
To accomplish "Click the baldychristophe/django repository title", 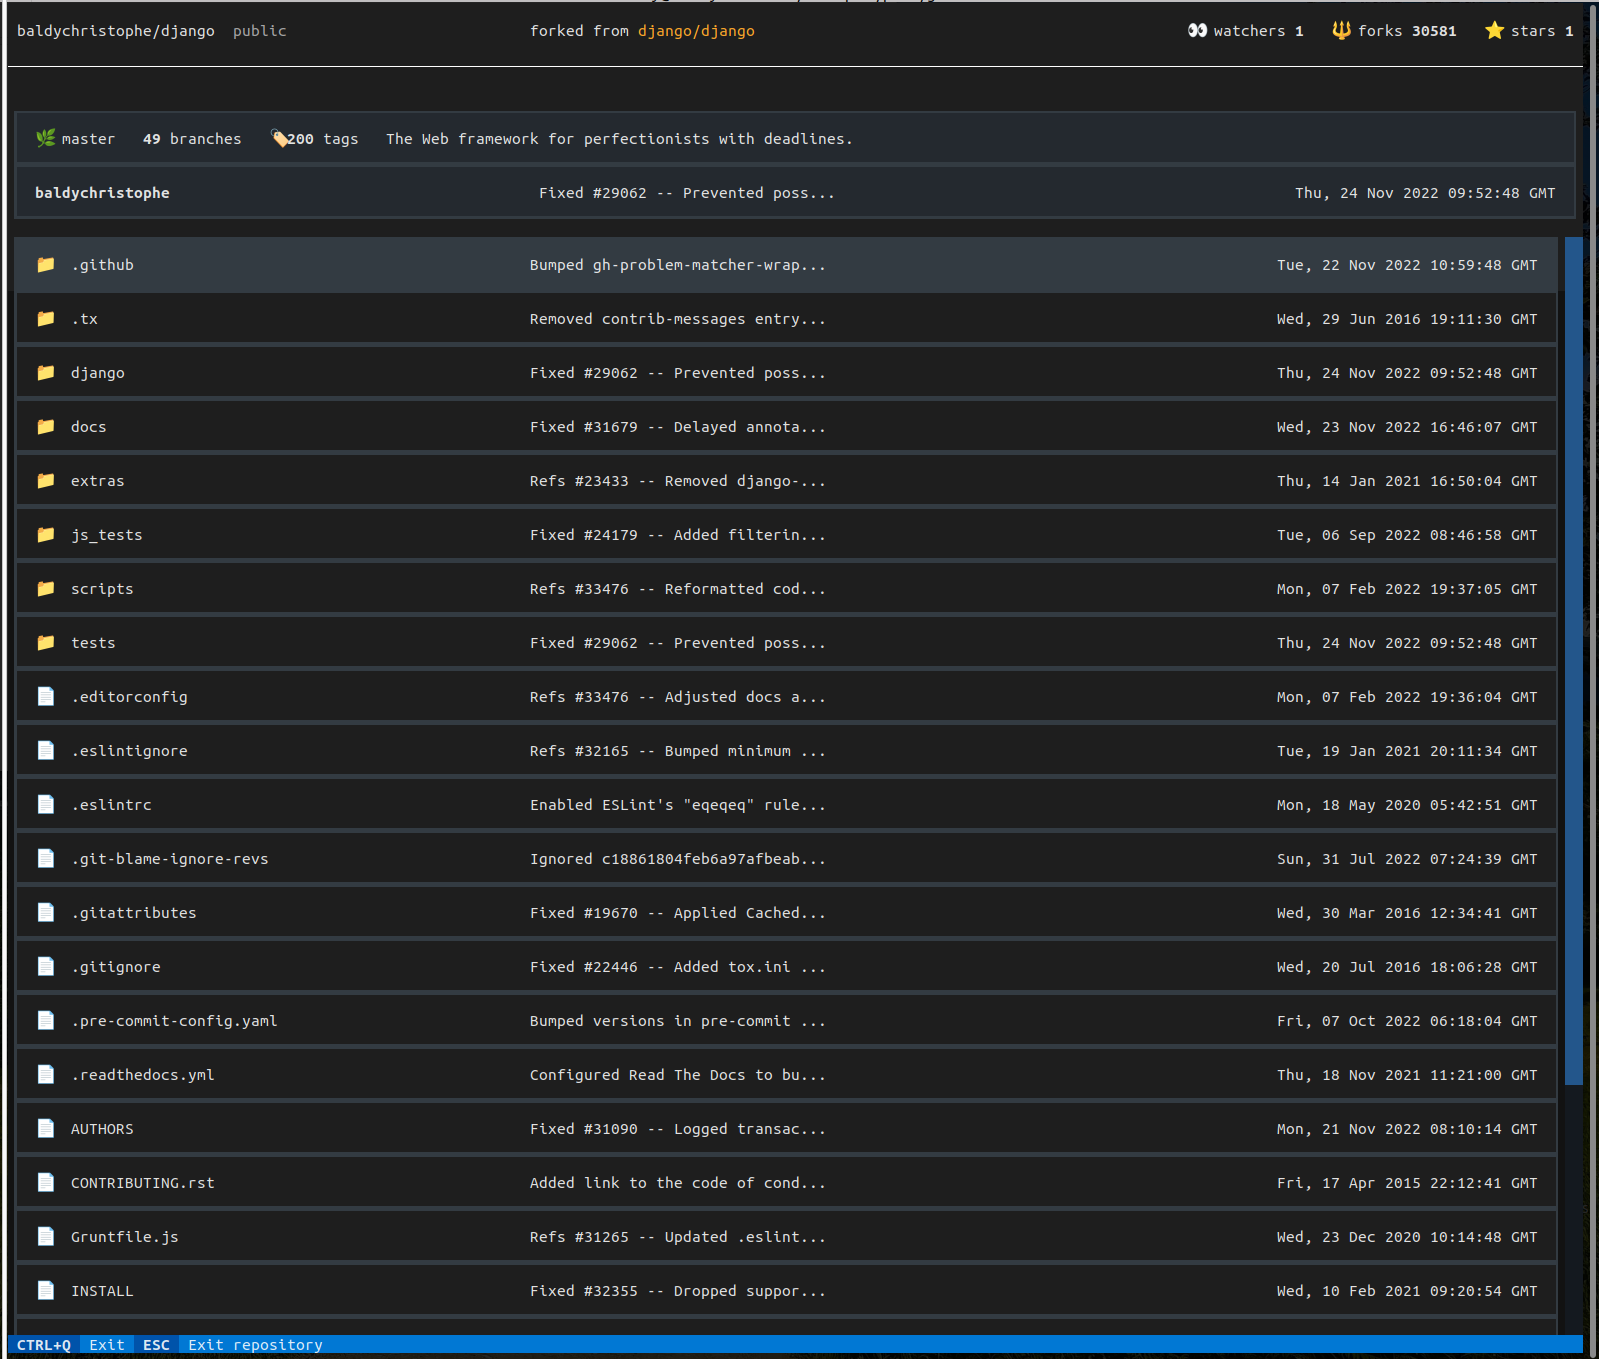I will click(116, 31).
